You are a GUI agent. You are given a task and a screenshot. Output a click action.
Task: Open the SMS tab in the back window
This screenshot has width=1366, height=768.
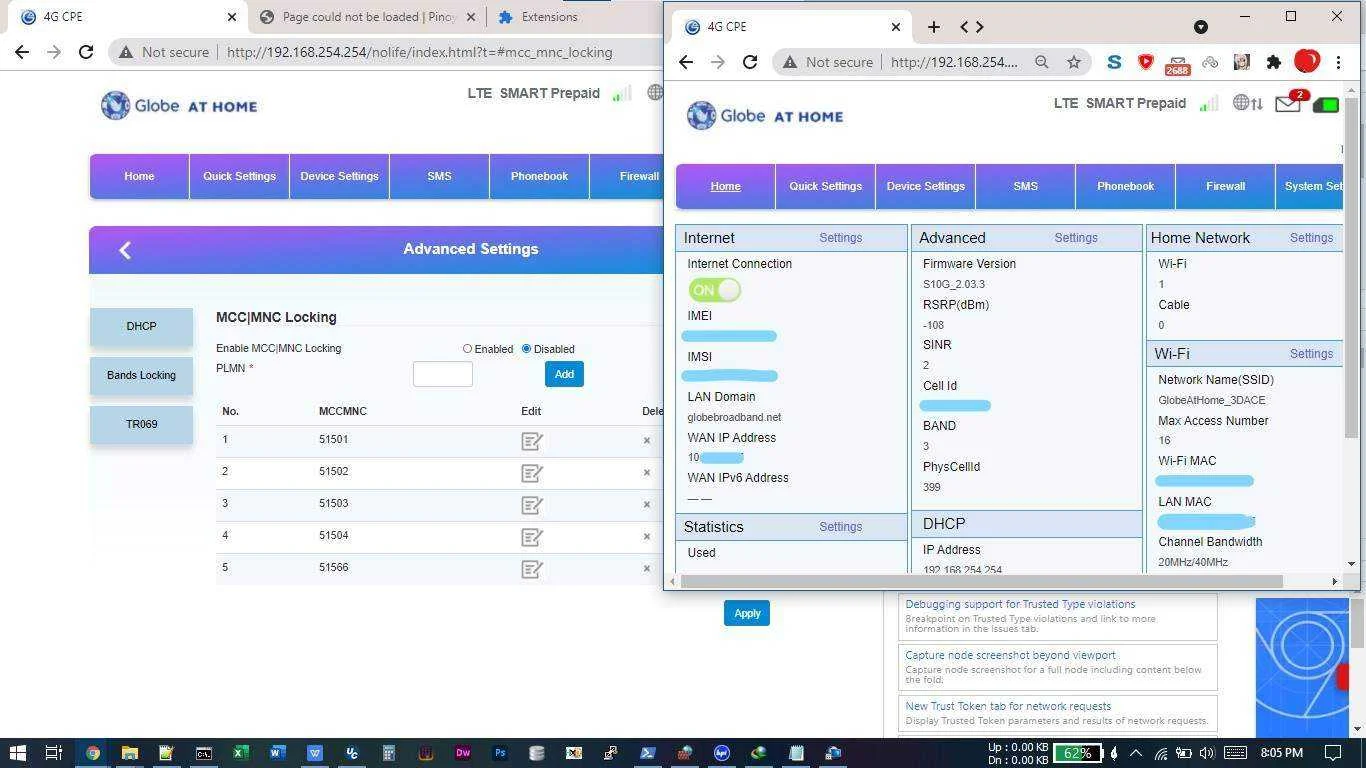coord(439,176)
